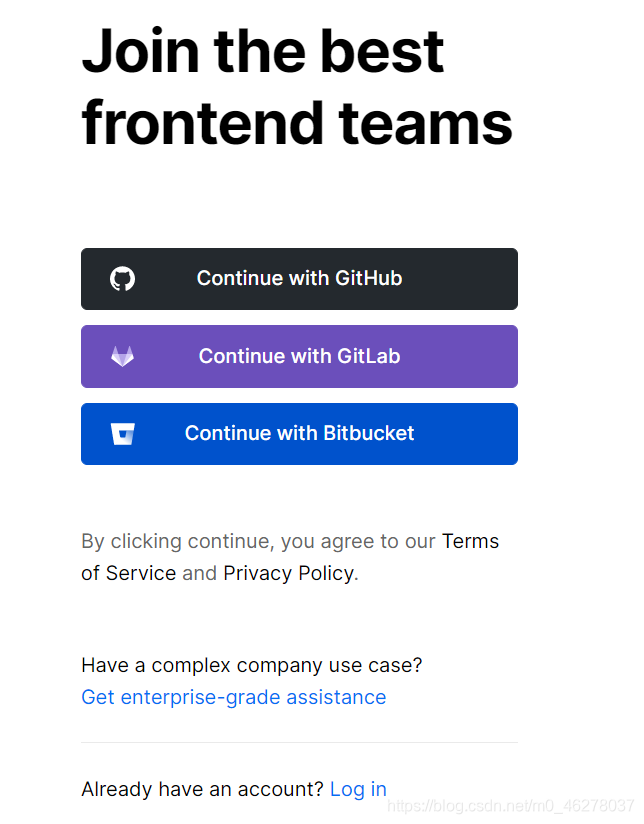This screenshot has height=824, width=644.
Task: Sign up using Continue with Bitbucket
Action: (x=299, y=434)
